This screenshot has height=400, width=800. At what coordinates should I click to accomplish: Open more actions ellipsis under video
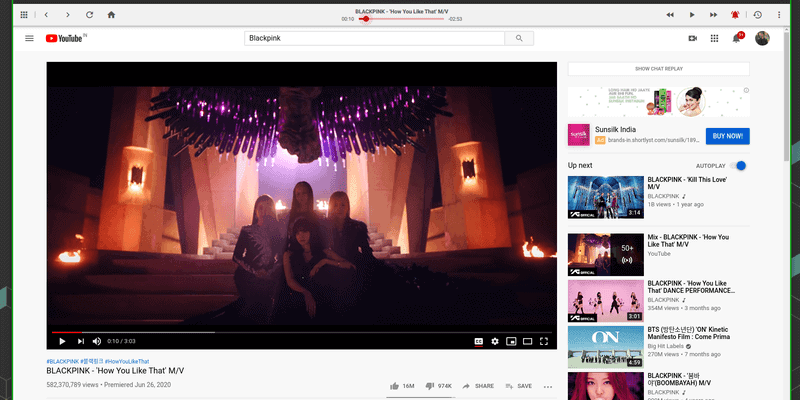pos(548,387)
